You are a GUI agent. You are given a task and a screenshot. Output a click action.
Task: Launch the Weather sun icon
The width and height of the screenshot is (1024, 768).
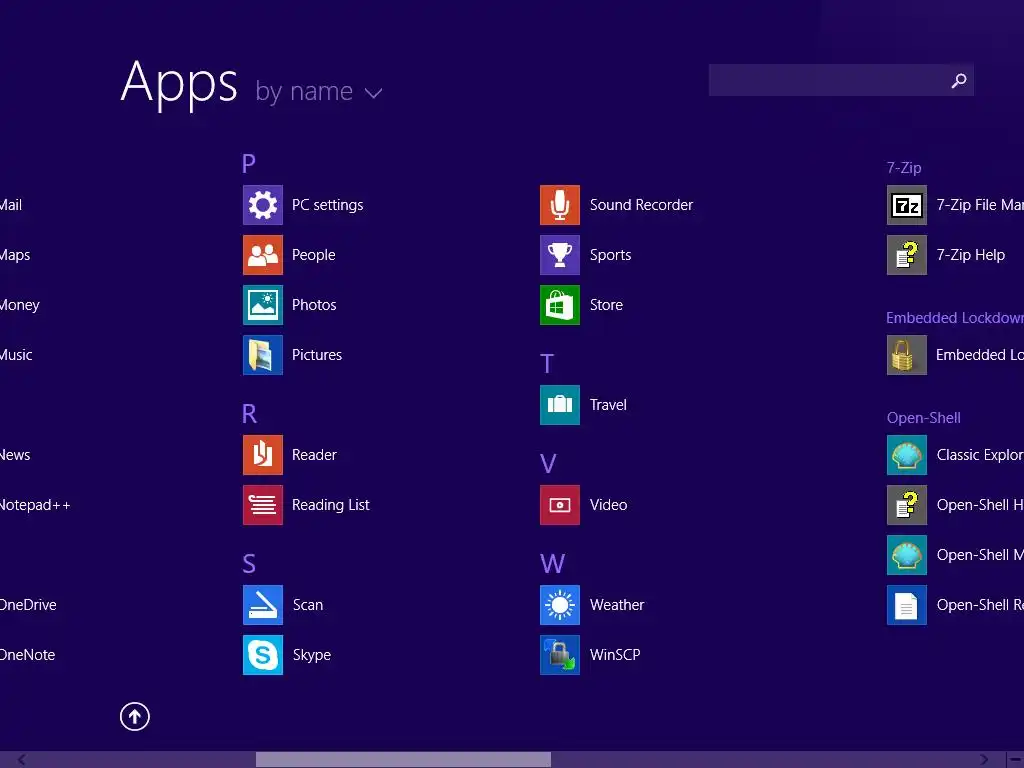[x=560, y=605]
